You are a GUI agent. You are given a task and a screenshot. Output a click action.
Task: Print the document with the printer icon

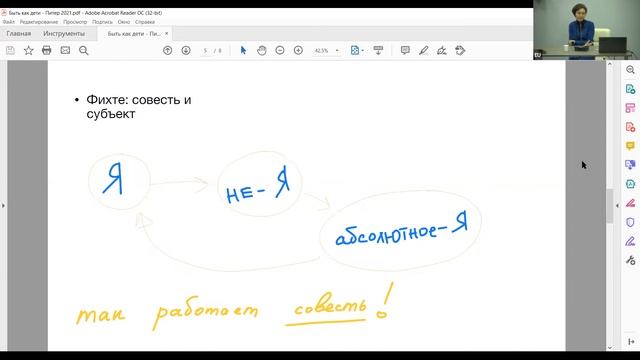click(x=47, y=50)
